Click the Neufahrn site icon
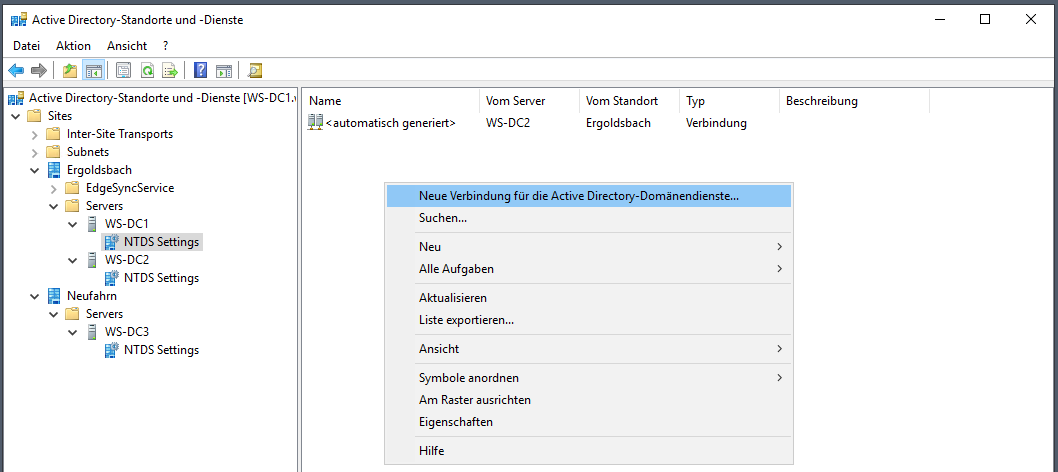This screenshot has width=1058, height=472. click(x=53, y=295)
